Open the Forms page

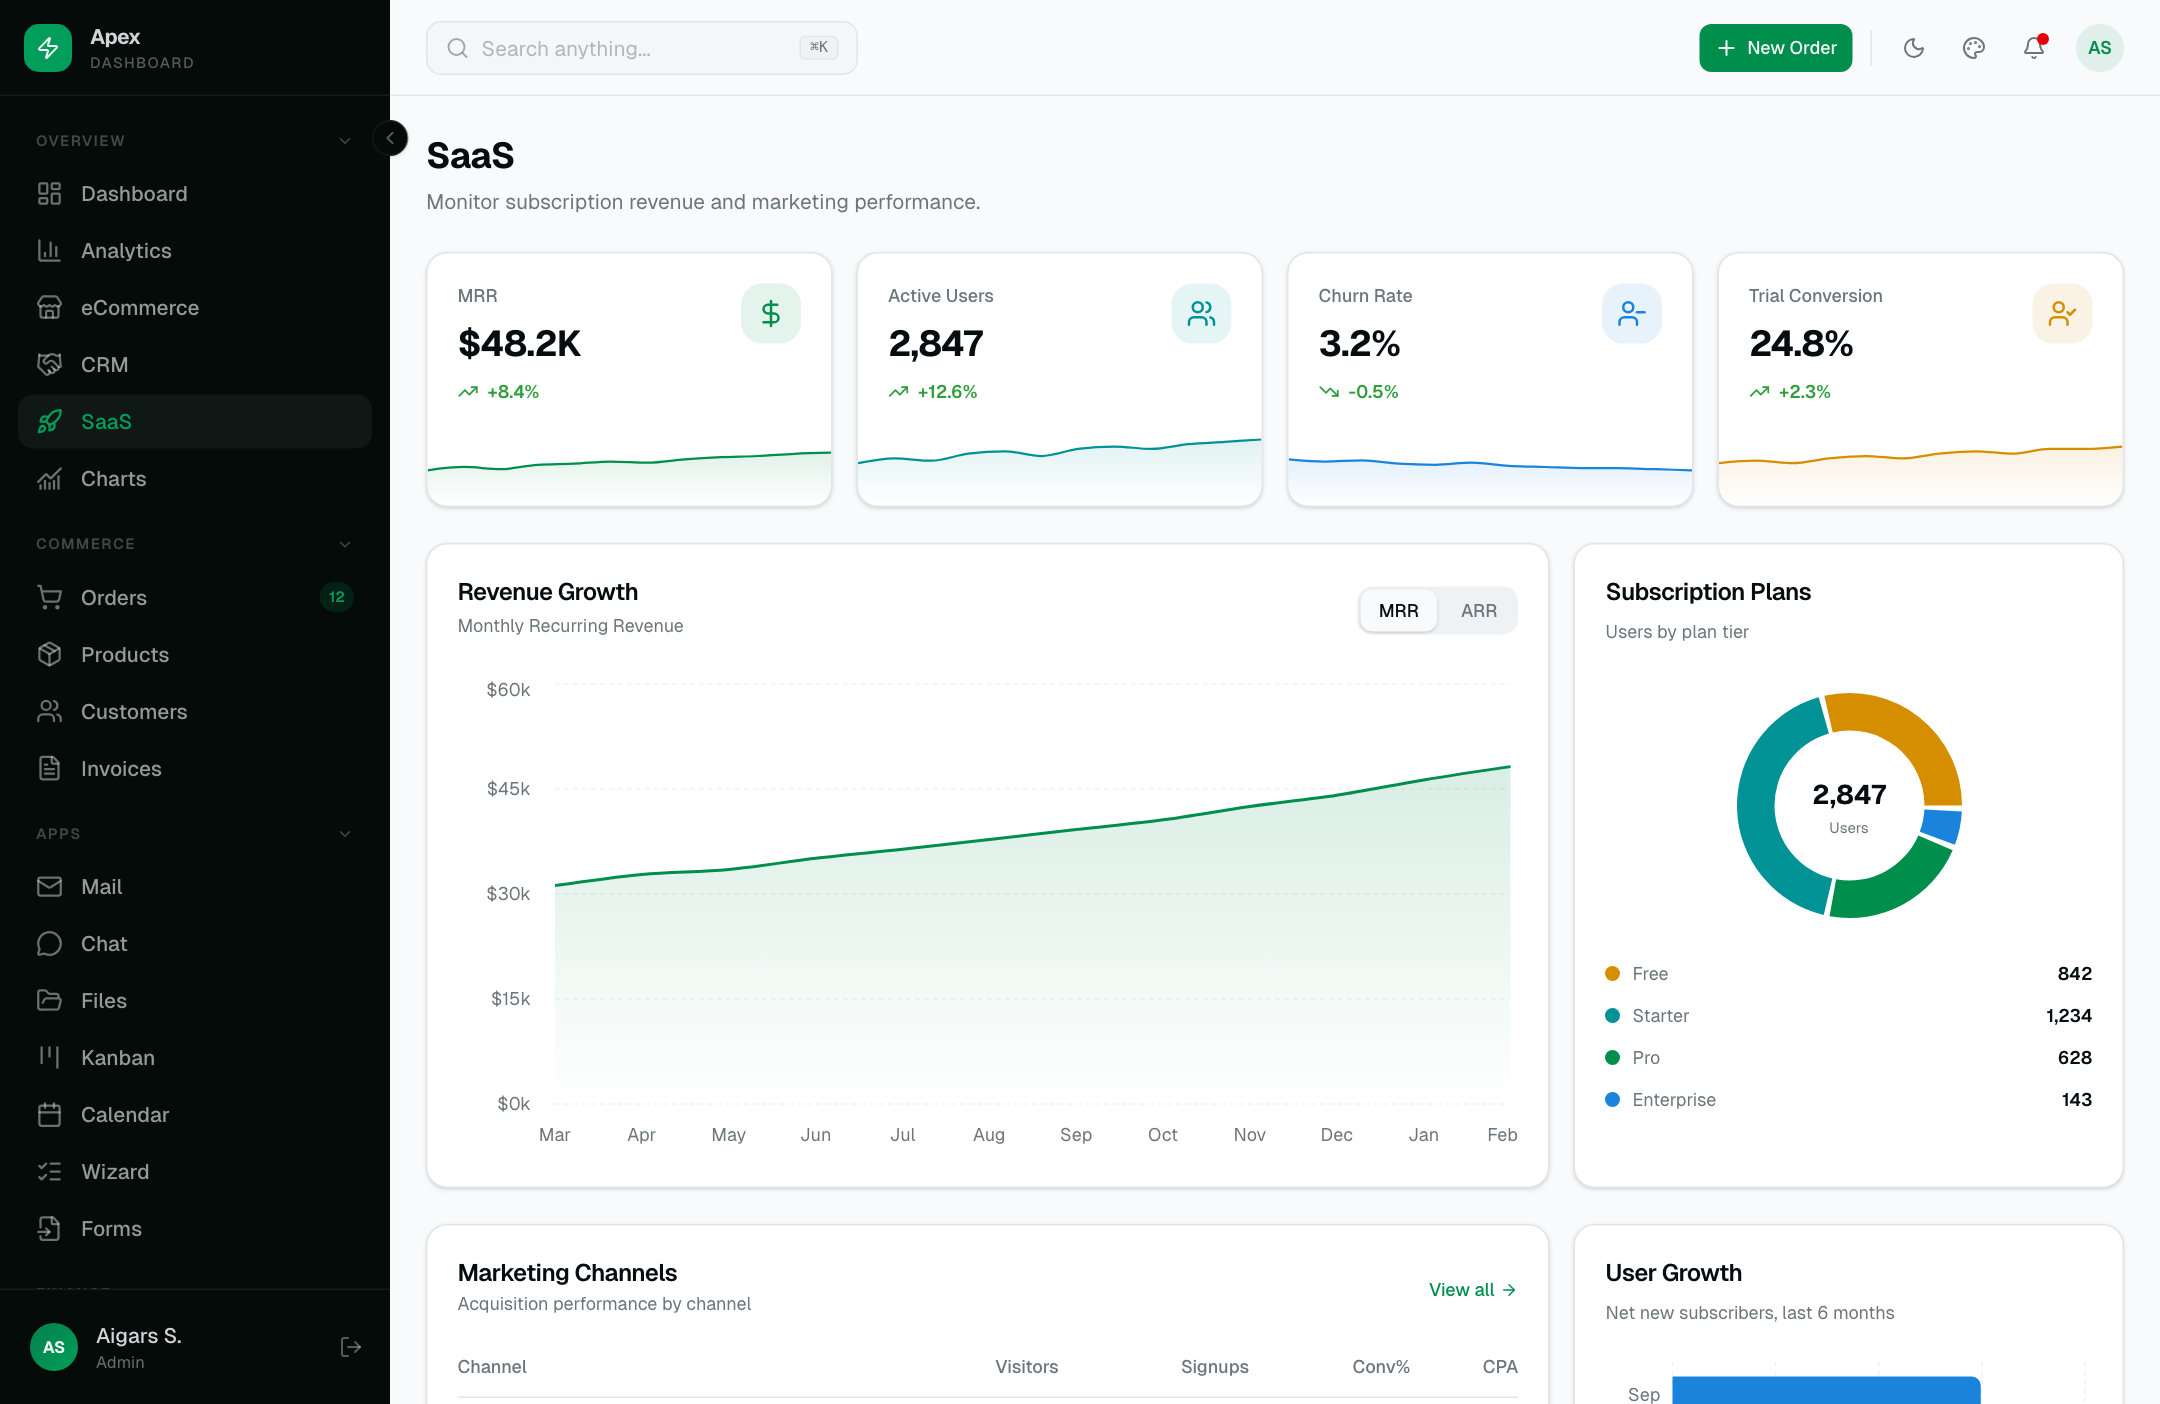click(195, 1229)
